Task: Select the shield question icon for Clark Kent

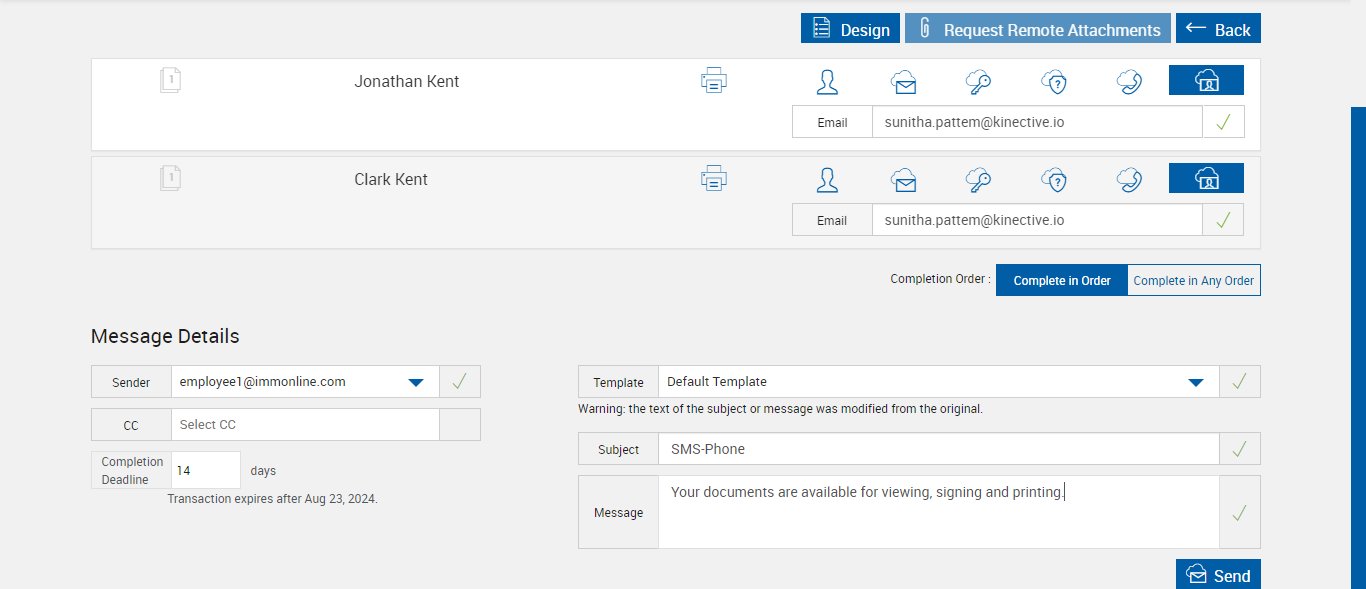Action: tap(1054, 180)
